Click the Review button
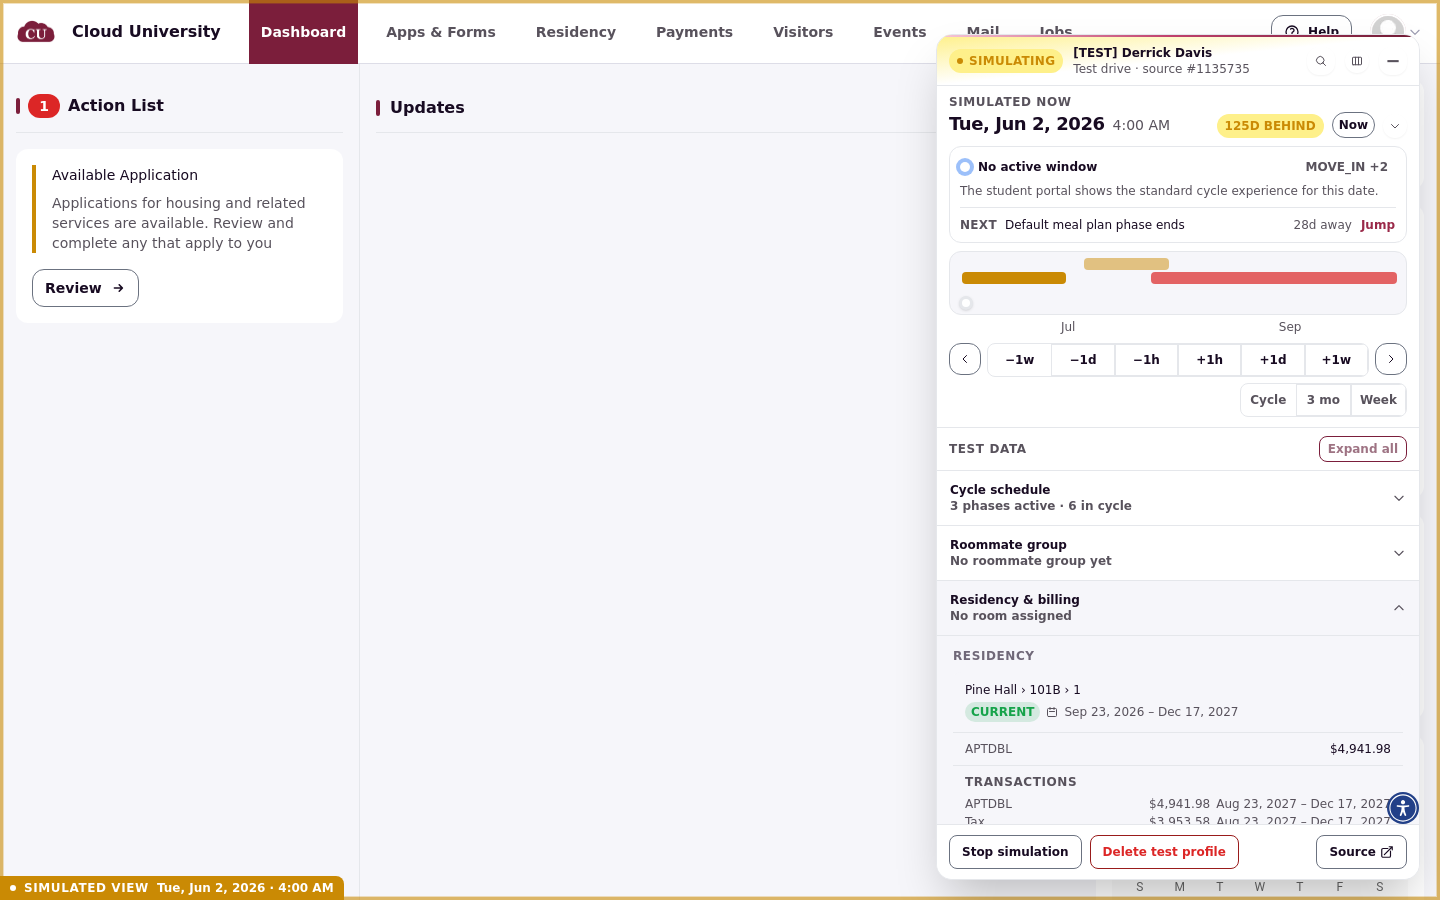The width and height of the screenshot is (1440, 900). click(85, 288)
